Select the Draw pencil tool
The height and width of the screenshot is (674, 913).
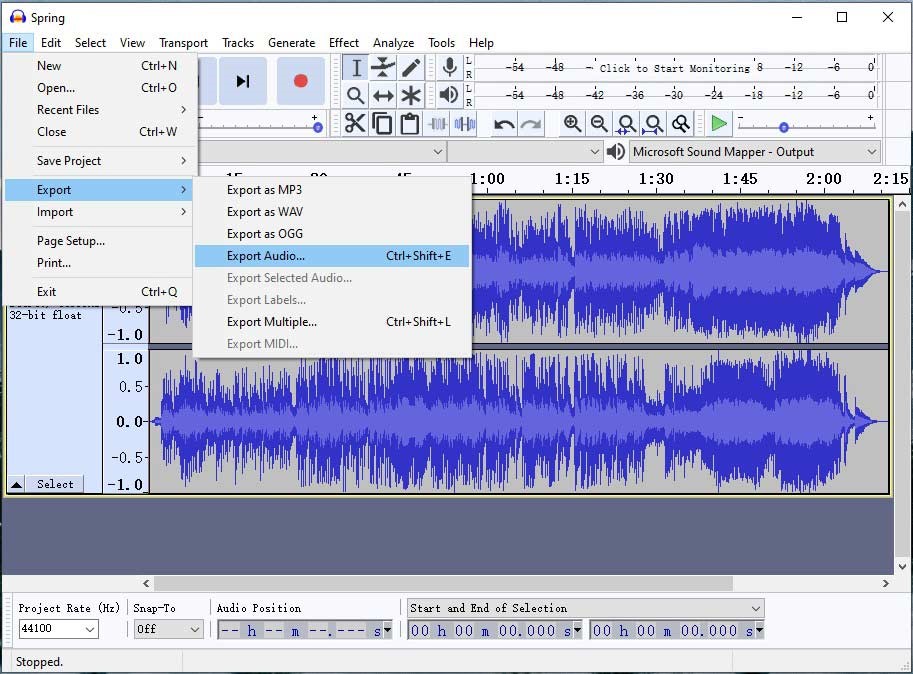[411, 68]
